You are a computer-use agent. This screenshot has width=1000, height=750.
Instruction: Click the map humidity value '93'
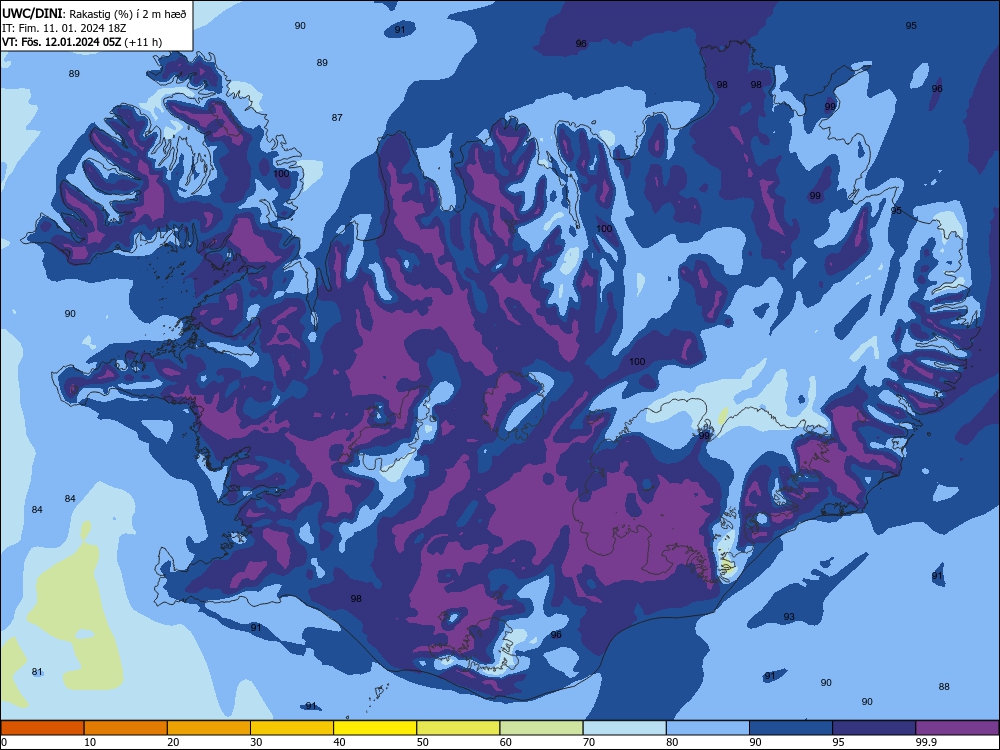click(789, 617)
